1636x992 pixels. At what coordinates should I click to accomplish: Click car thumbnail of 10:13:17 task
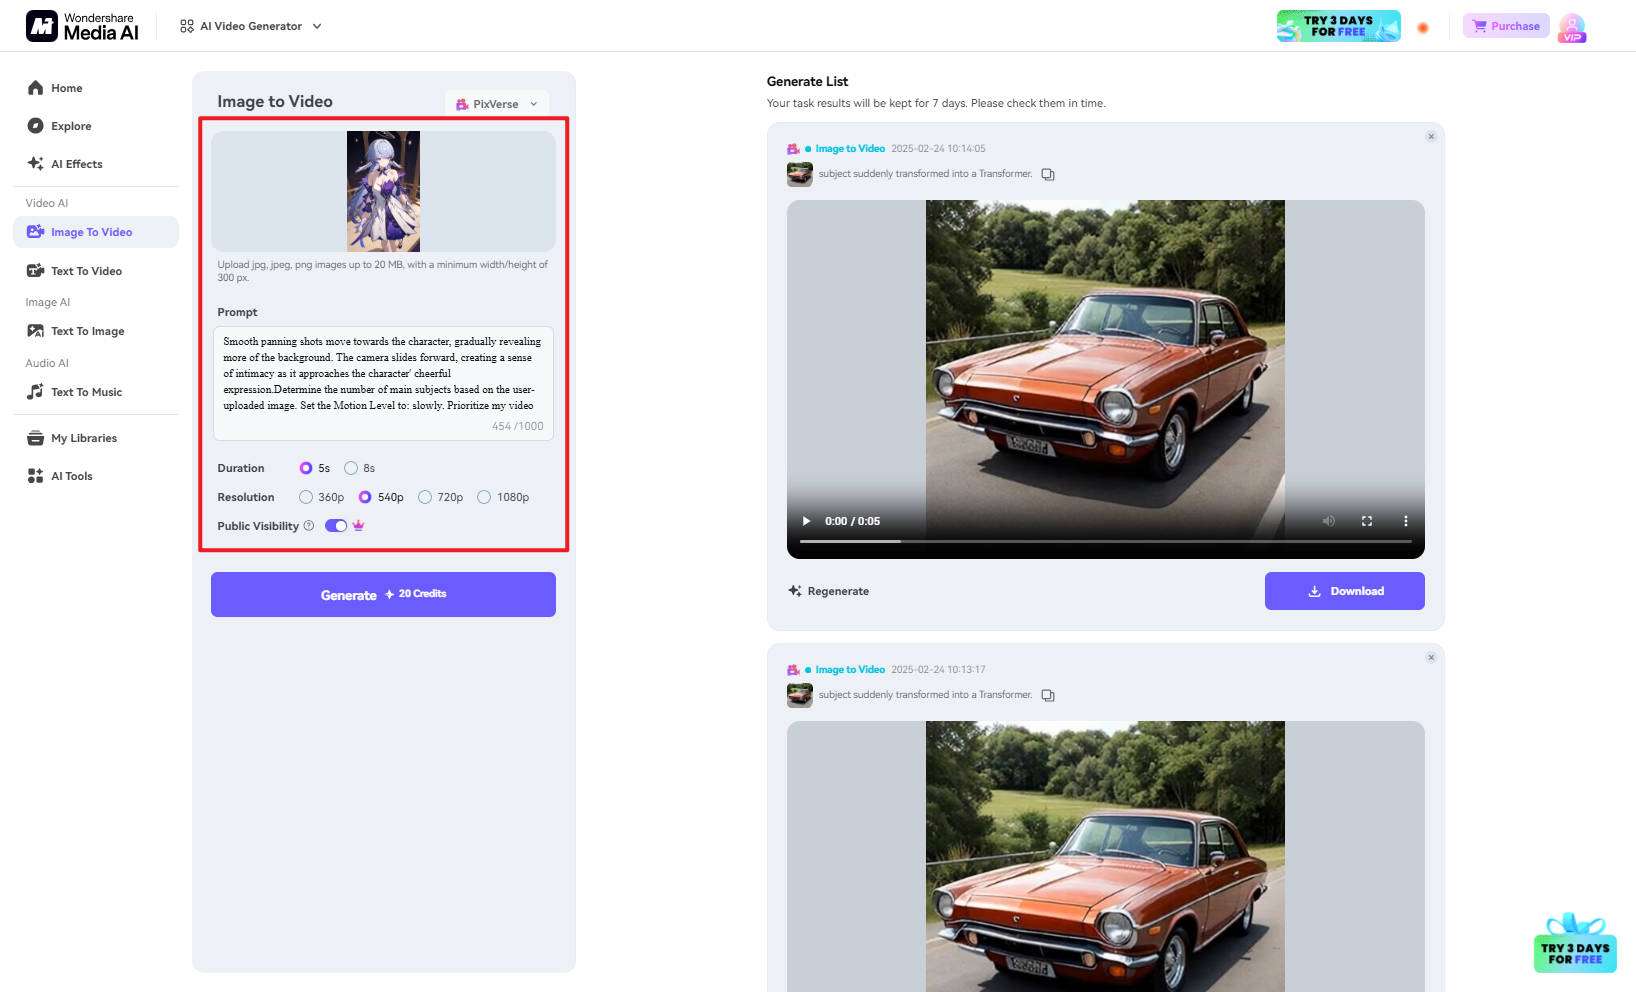tap(800, 695)
